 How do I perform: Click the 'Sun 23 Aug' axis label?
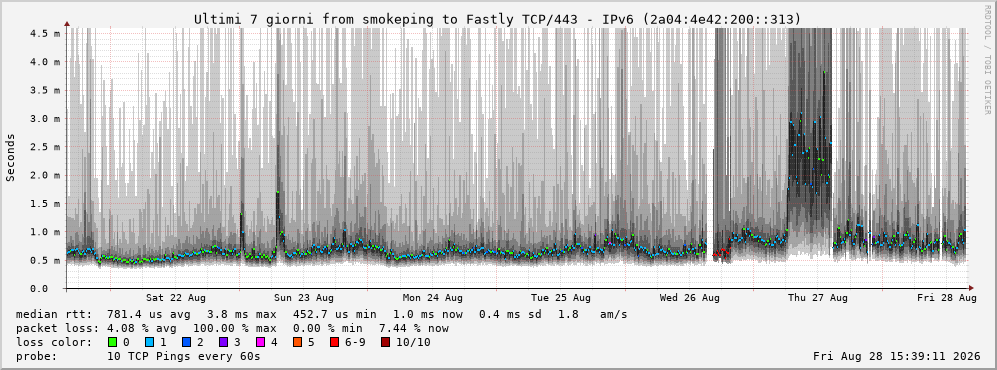[x=304, y=298]
